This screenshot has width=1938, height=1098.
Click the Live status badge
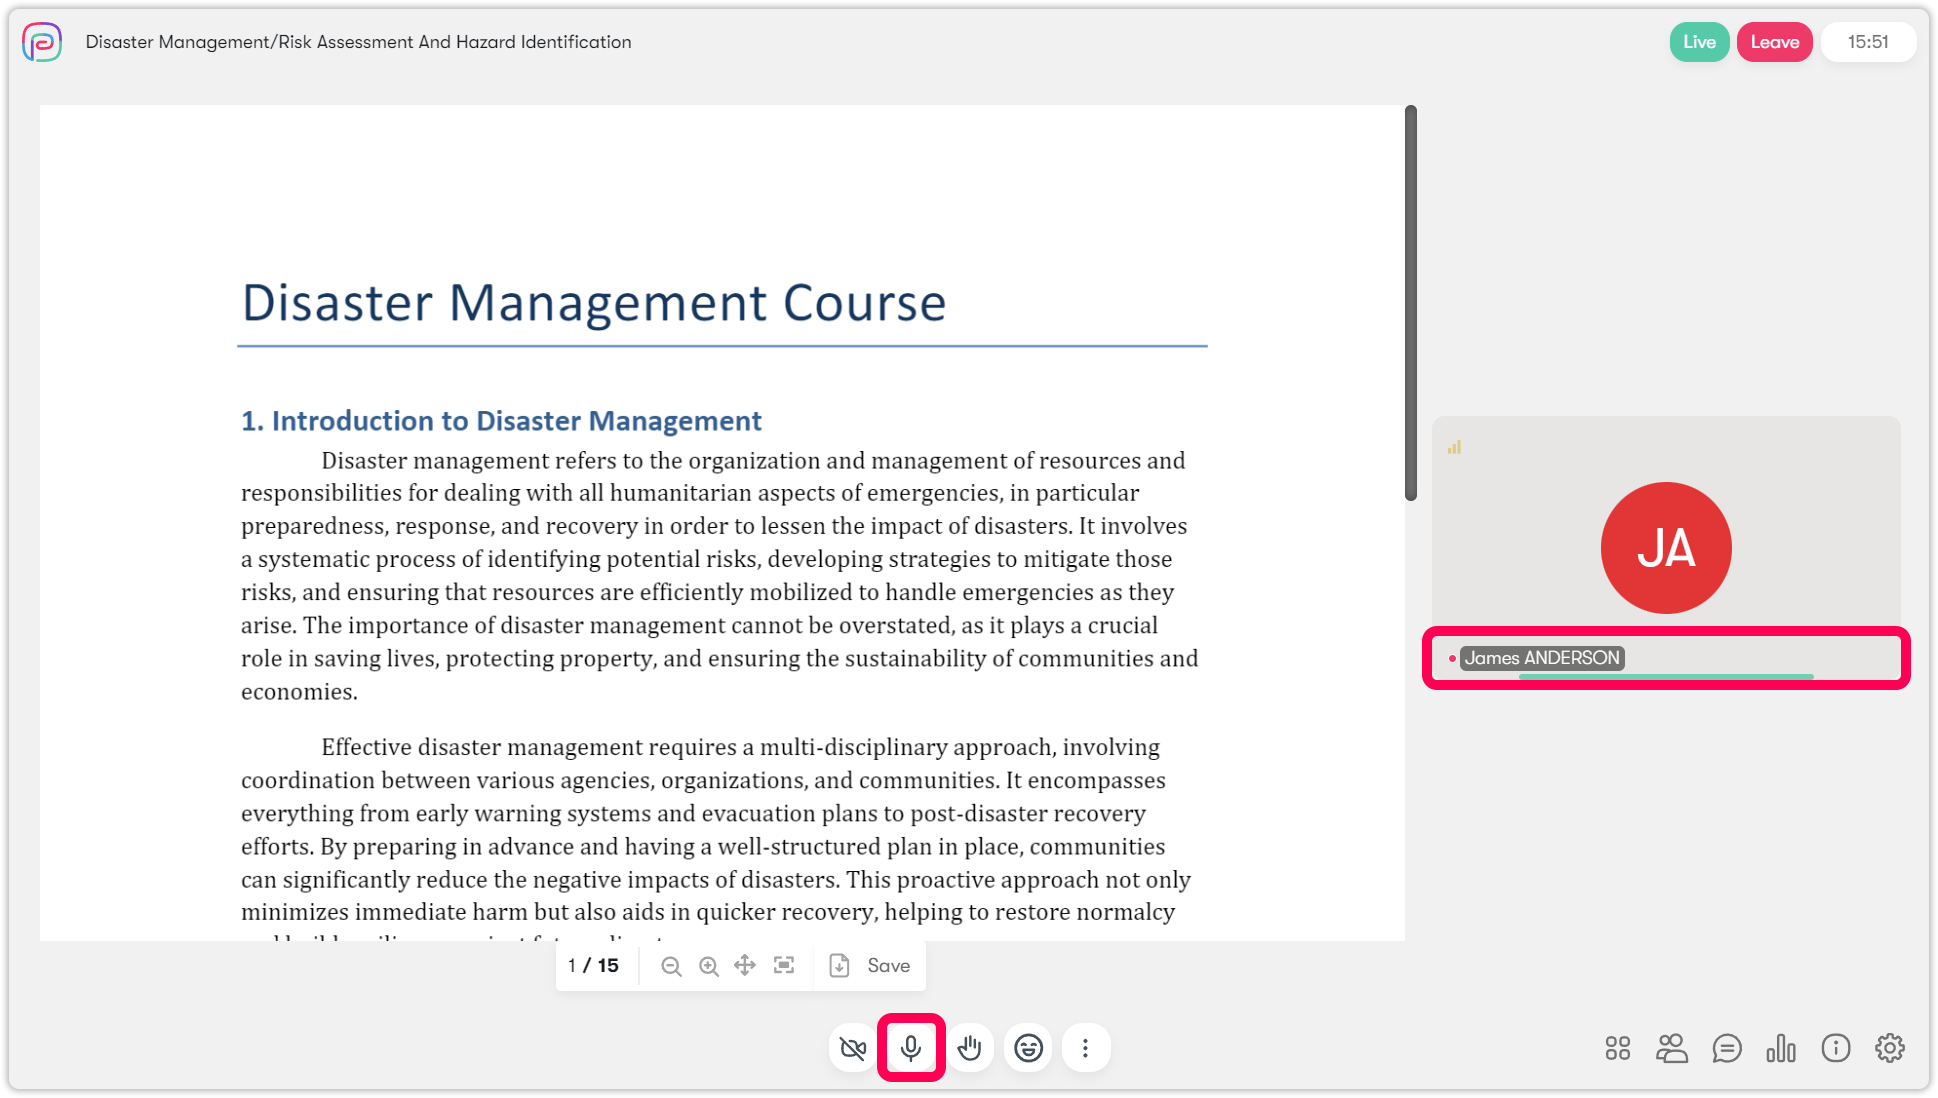point(1698,42)
